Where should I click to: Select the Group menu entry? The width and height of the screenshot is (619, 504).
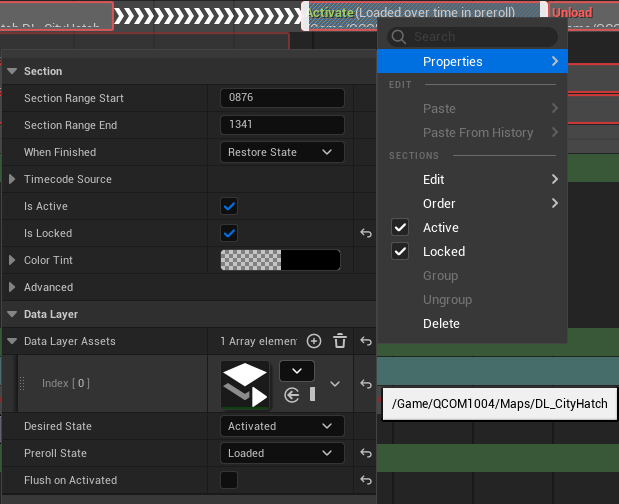472,275
